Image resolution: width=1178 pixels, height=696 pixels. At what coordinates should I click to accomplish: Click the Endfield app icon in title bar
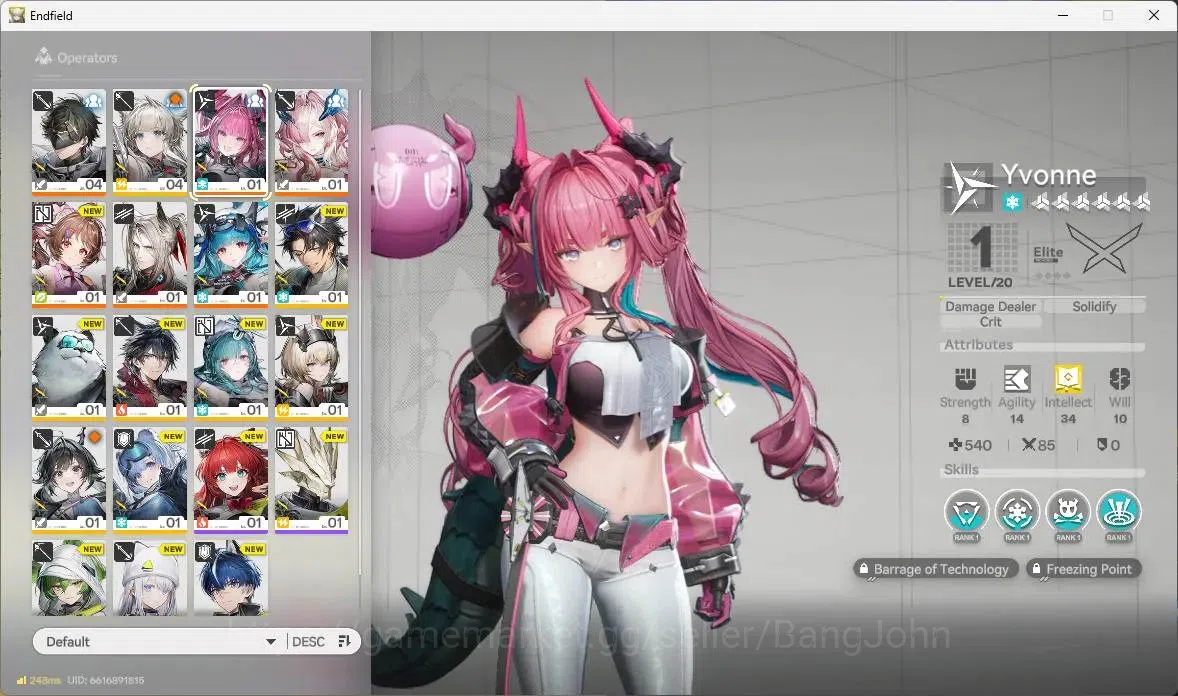tap(17, 15)
